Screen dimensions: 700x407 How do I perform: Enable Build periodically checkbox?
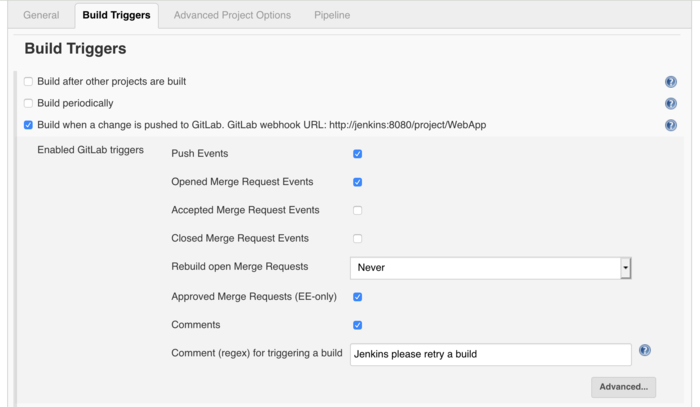29,104
